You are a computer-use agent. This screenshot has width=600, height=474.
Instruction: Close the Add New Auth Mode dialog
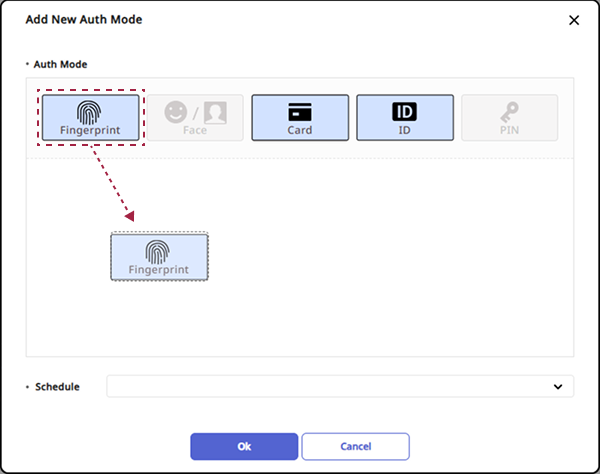point(574,20)
